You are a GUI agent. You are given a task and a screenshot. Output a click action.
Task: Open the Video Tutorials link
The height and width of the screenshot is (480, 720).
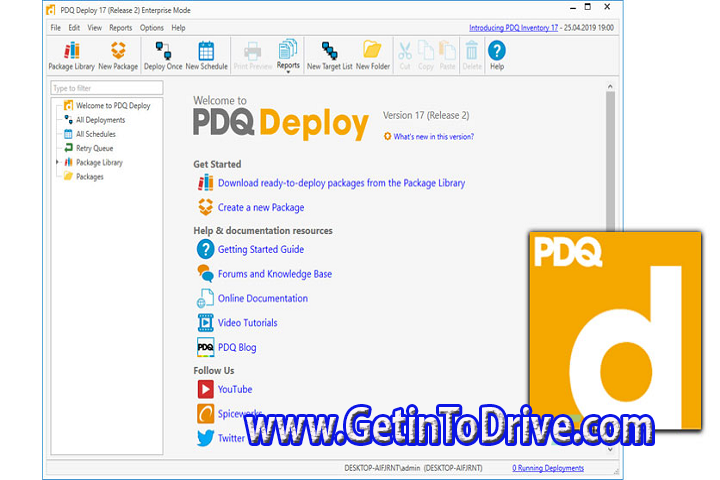pyautogui.click(x=248, y=322)
